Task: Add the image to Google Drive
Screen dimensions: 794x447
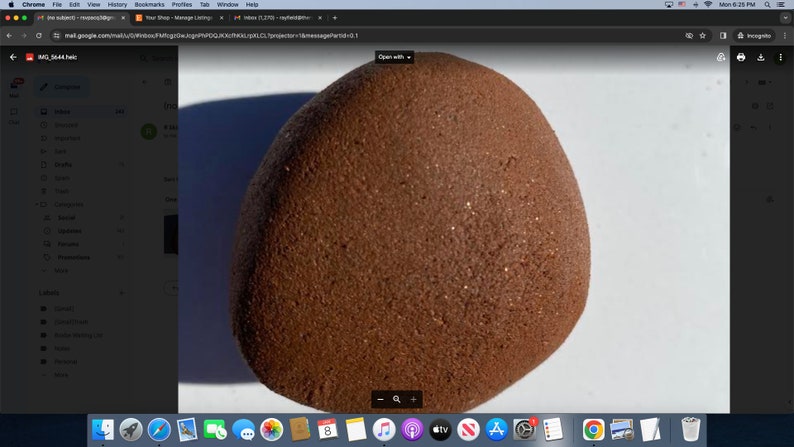Action: click(721, 57)
